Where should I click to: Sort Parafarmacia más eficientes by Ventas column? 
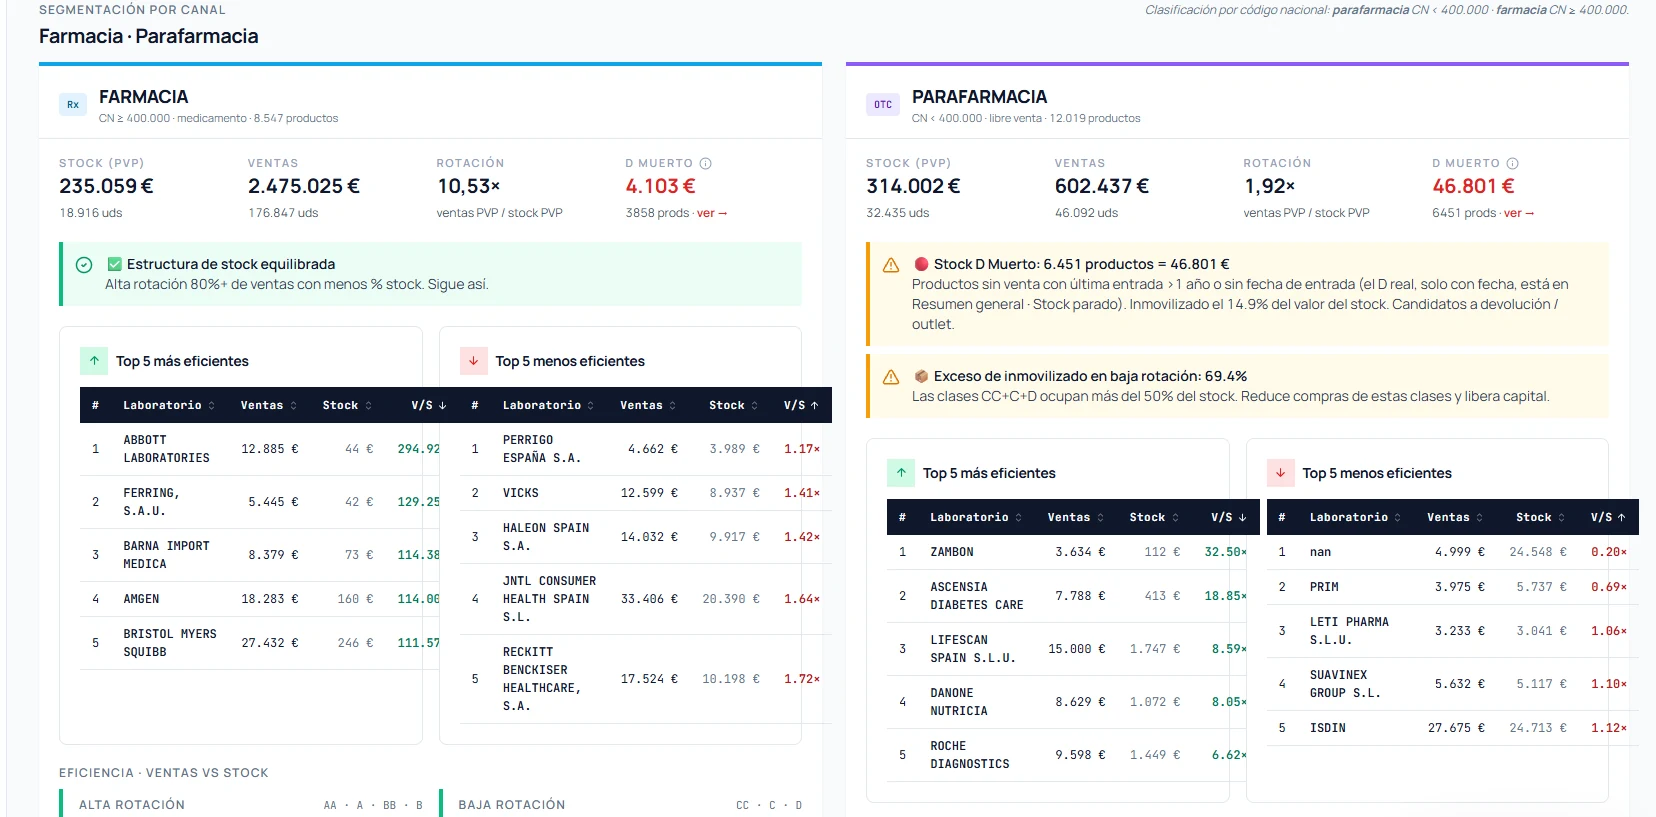point(1075,517)
